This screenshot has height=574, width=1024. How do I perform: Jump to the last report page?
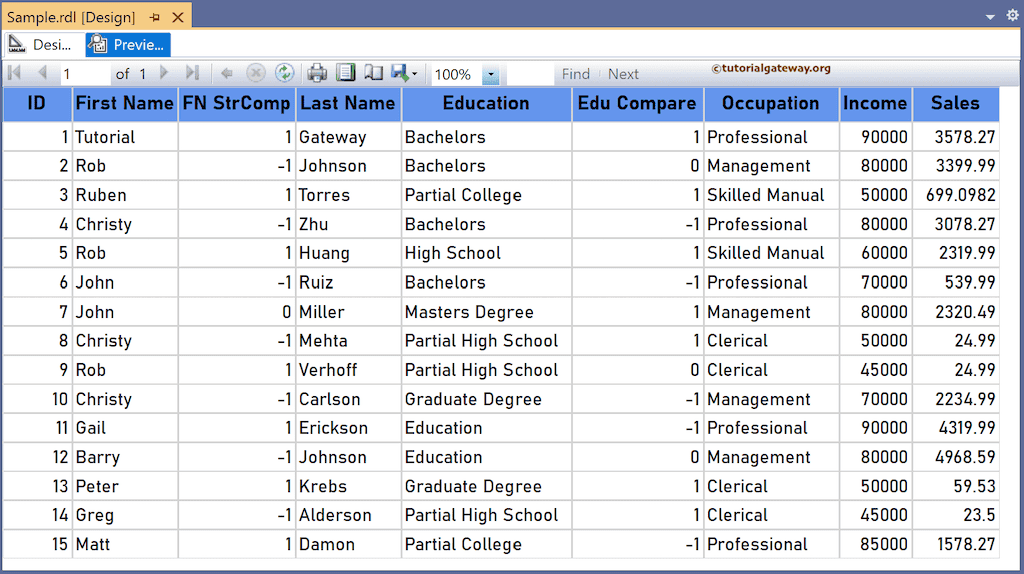coord(192,73)
